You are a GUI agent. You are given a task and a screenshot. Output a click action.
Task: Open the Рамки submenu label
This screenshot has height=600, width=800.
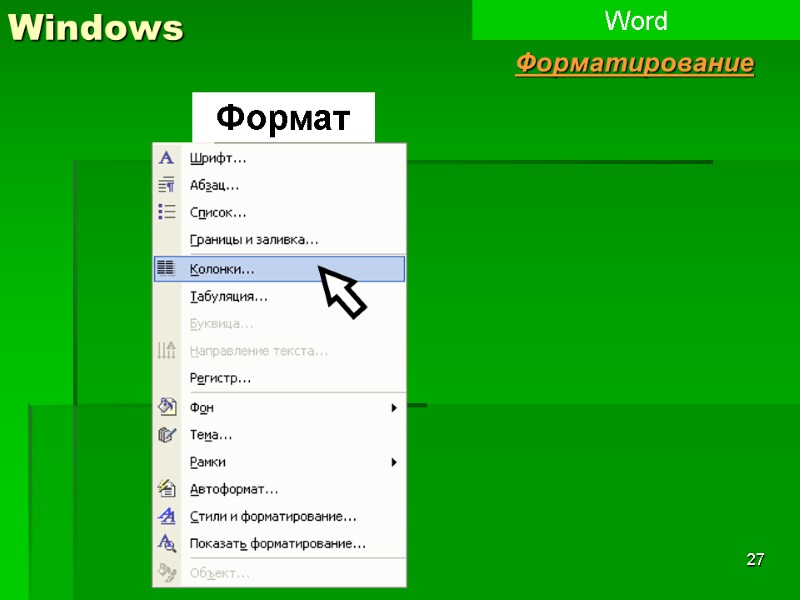coord(208,462)
